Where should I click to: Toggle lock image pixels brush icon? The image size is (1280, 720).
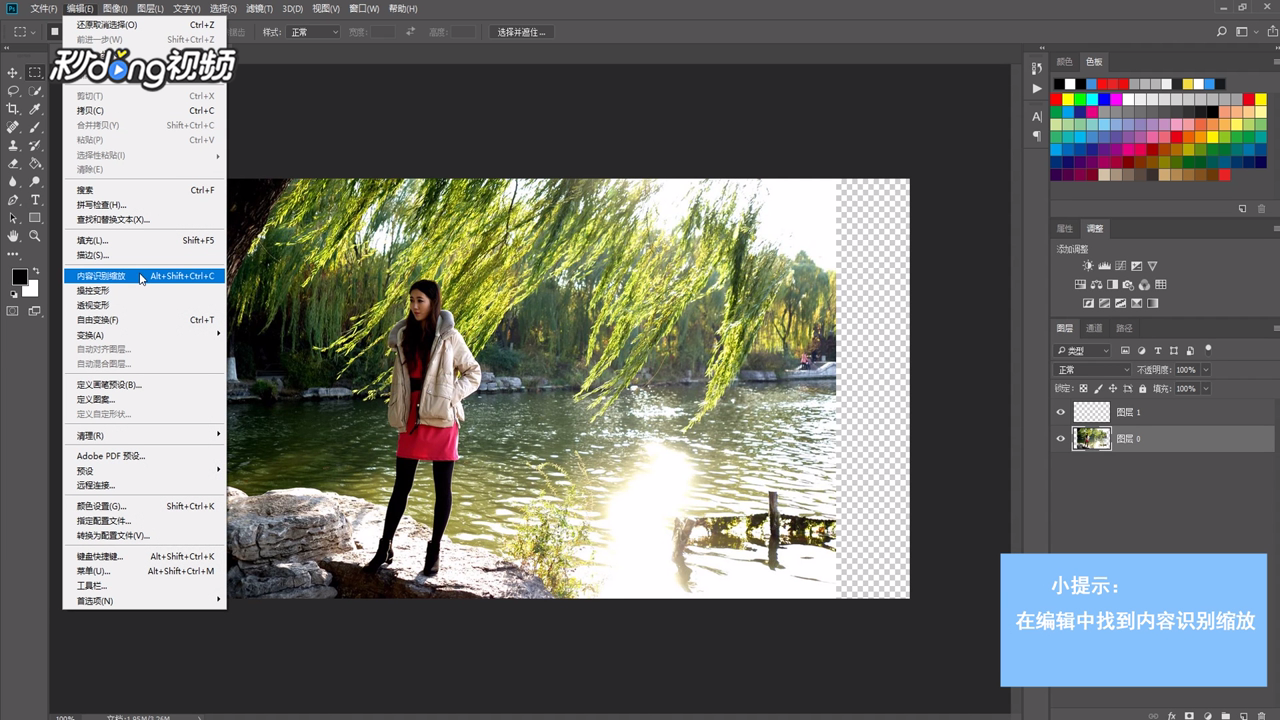(x=1098, y=388)
